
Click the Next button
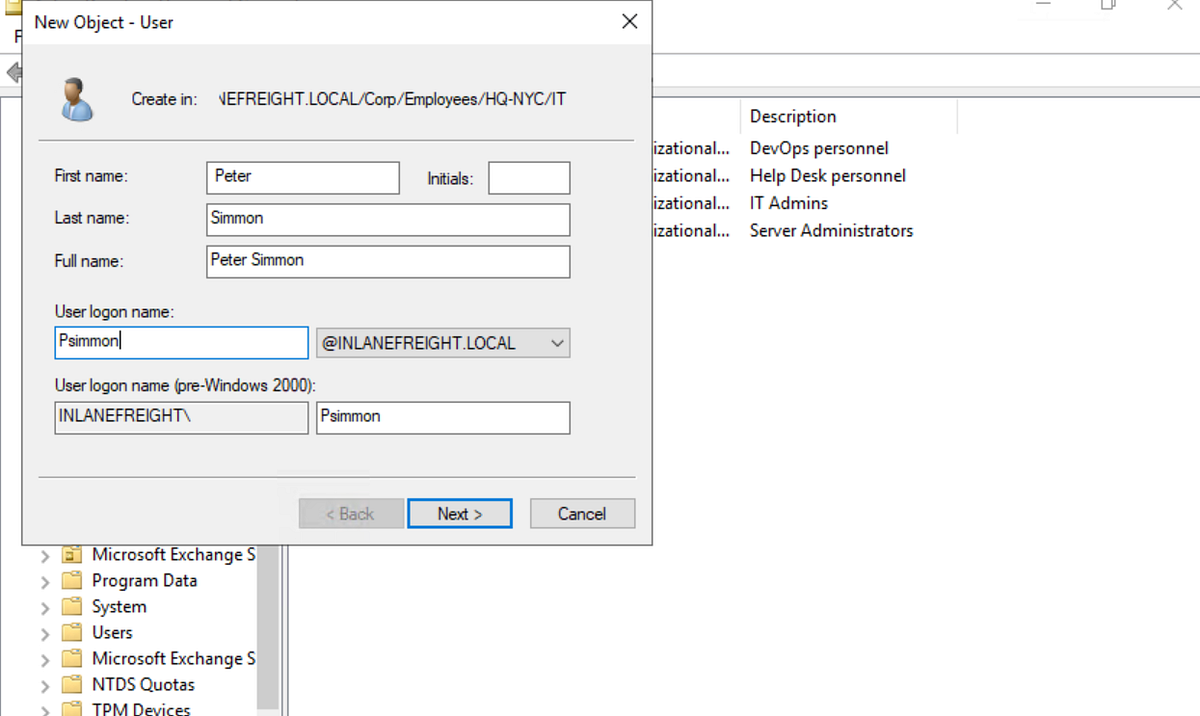[459, 513]
